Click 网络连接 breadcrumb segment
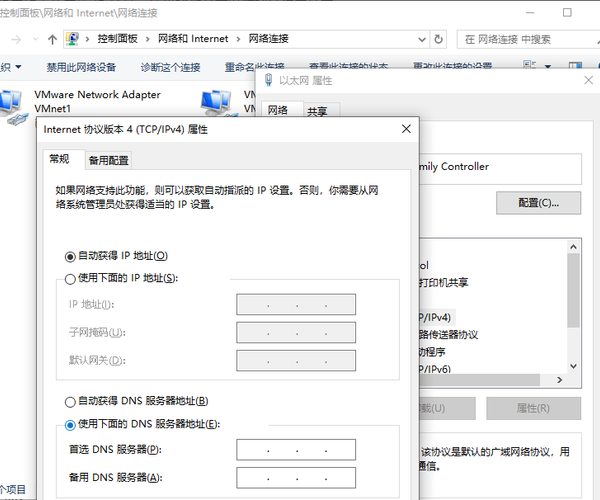This screenshot has height=500, width=600. pos(269,39)
